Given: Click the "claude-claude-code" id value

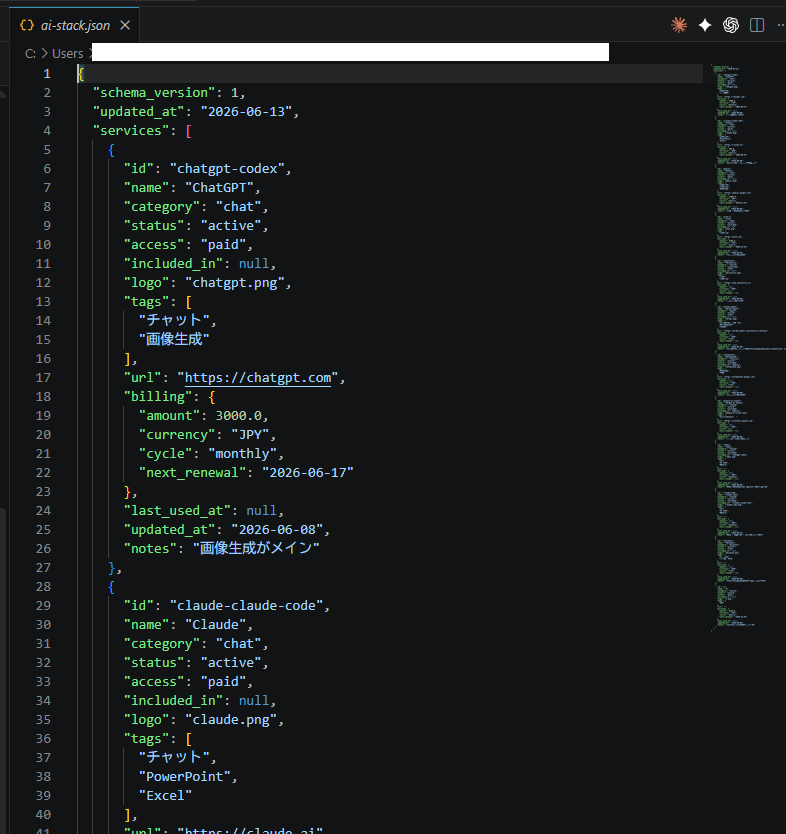Looking at the screenshot, I should coord(246,606).
